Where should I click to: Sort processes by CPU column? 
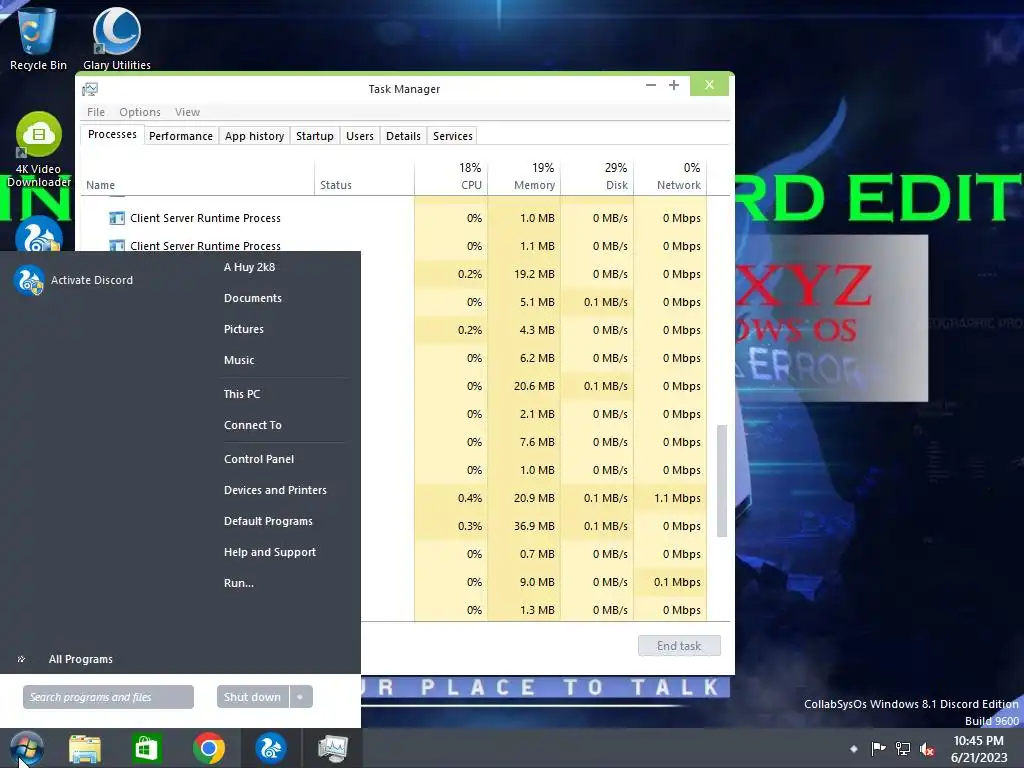point(451,176)
